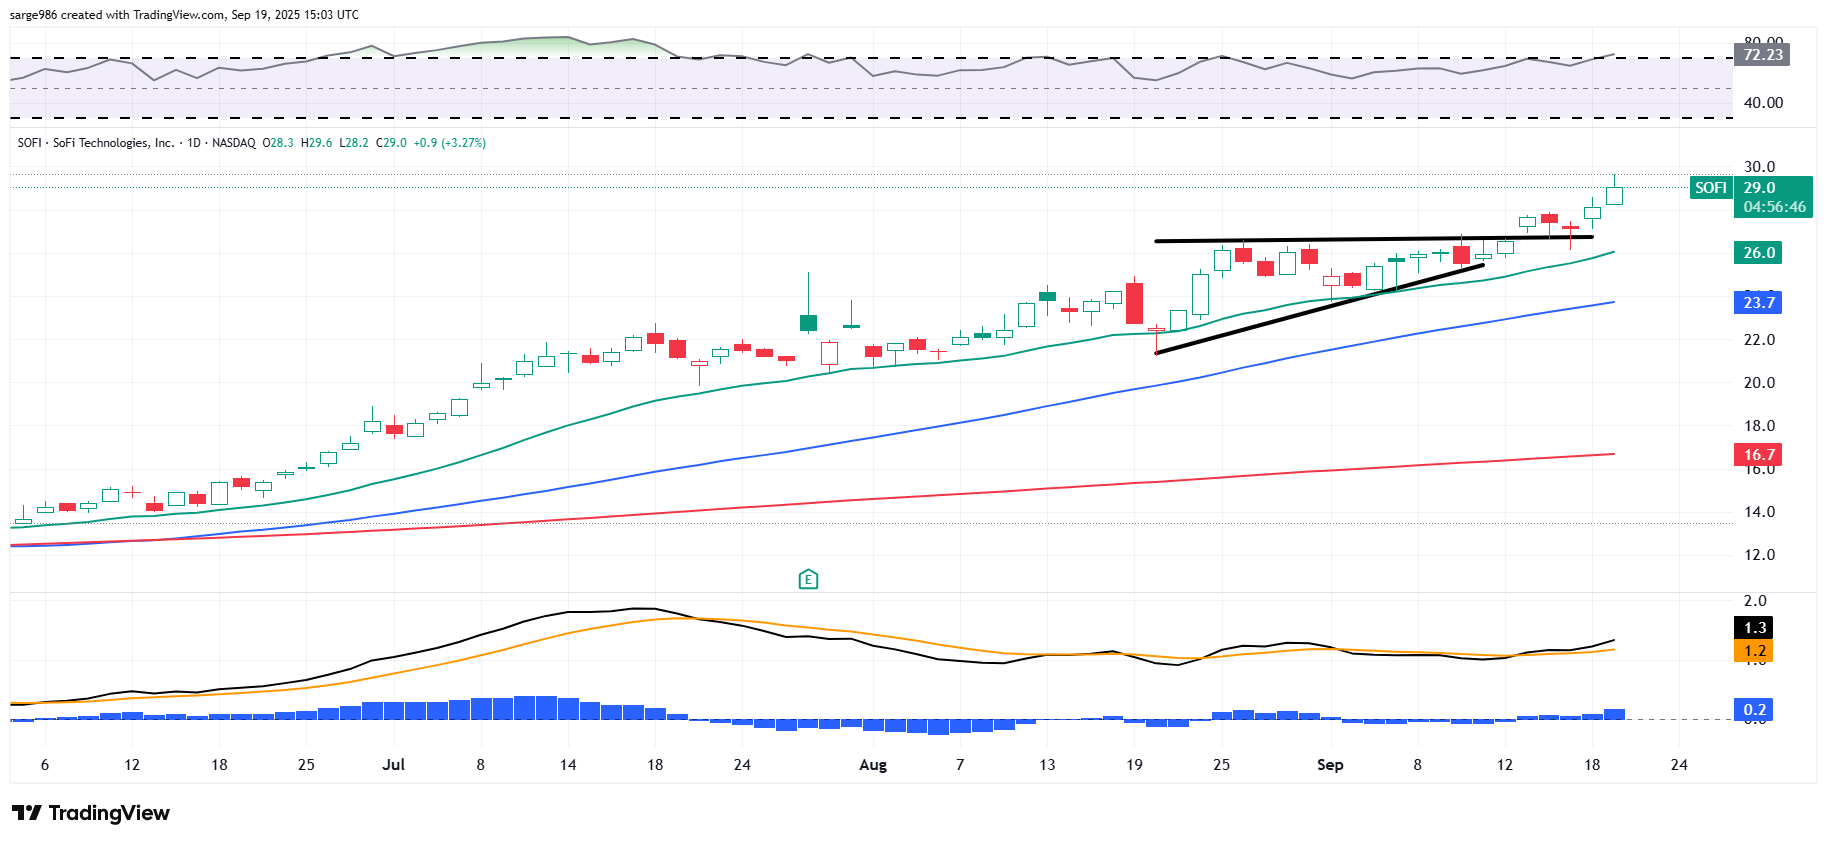Click the SoFi Technologies, Inc. chart title
This screenshot has width=1827, height=843.
pyautogui.click(x=113, y=143)
